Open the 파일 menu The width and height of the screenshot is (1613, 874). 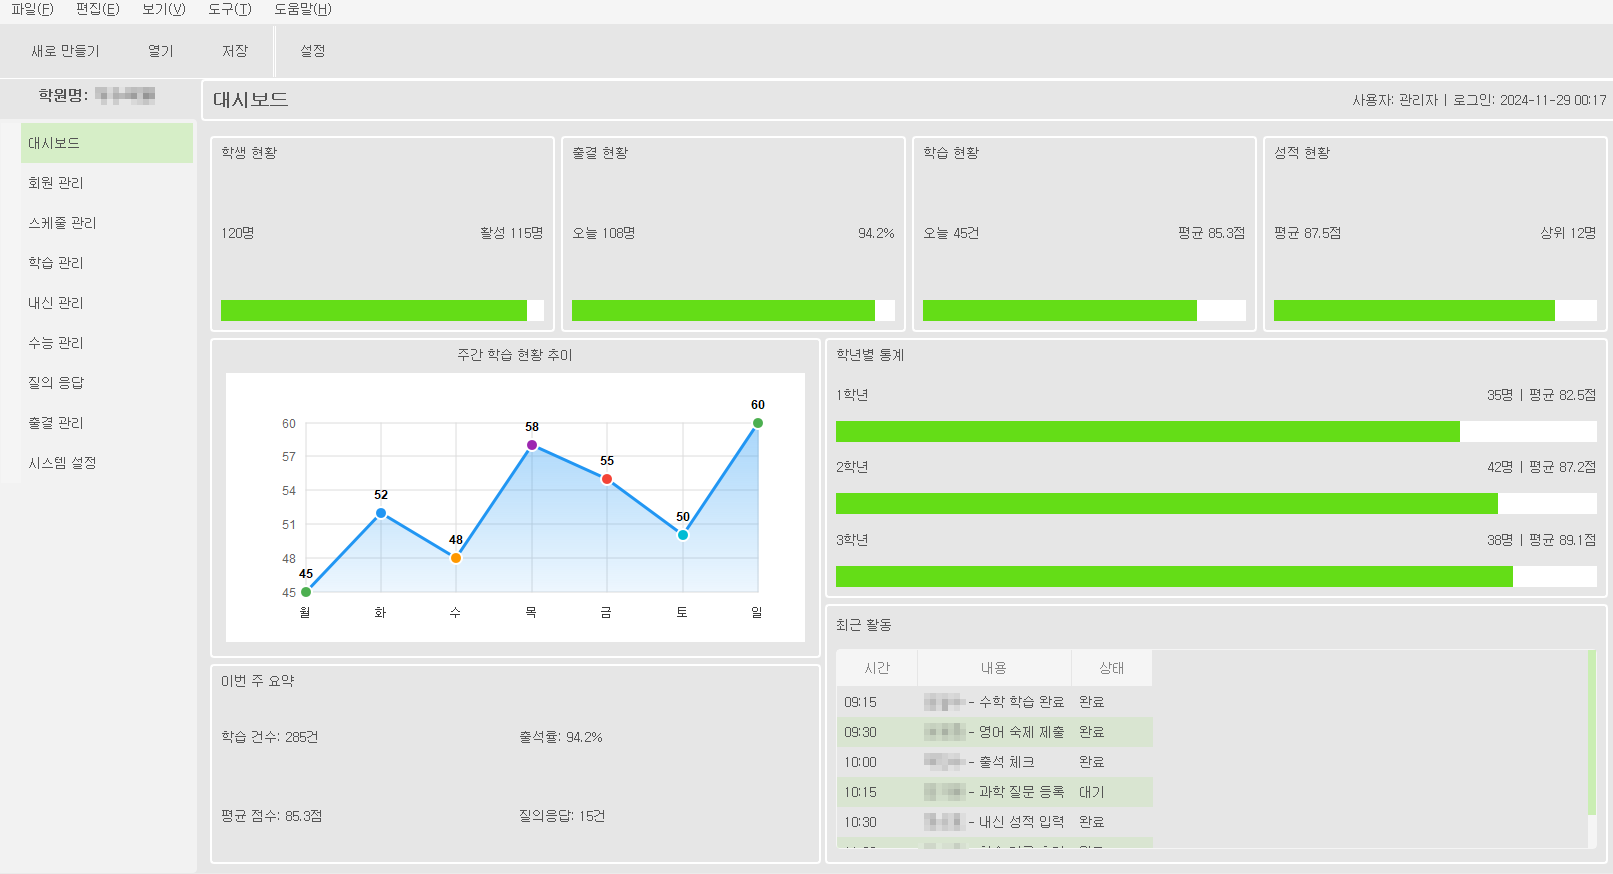[32, 9]
